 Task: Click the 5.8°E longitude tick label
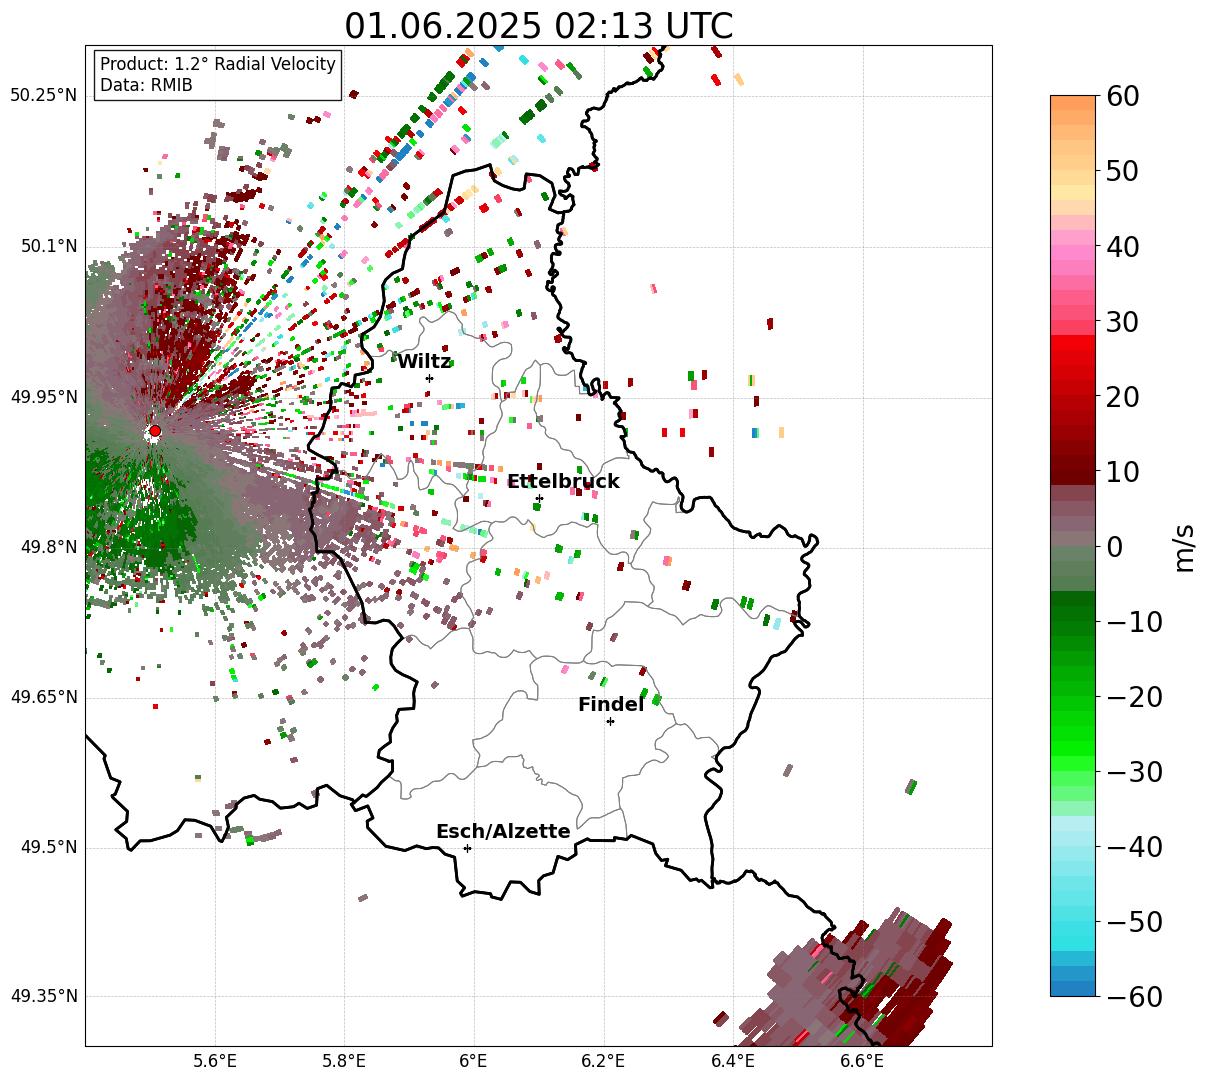344,1062
